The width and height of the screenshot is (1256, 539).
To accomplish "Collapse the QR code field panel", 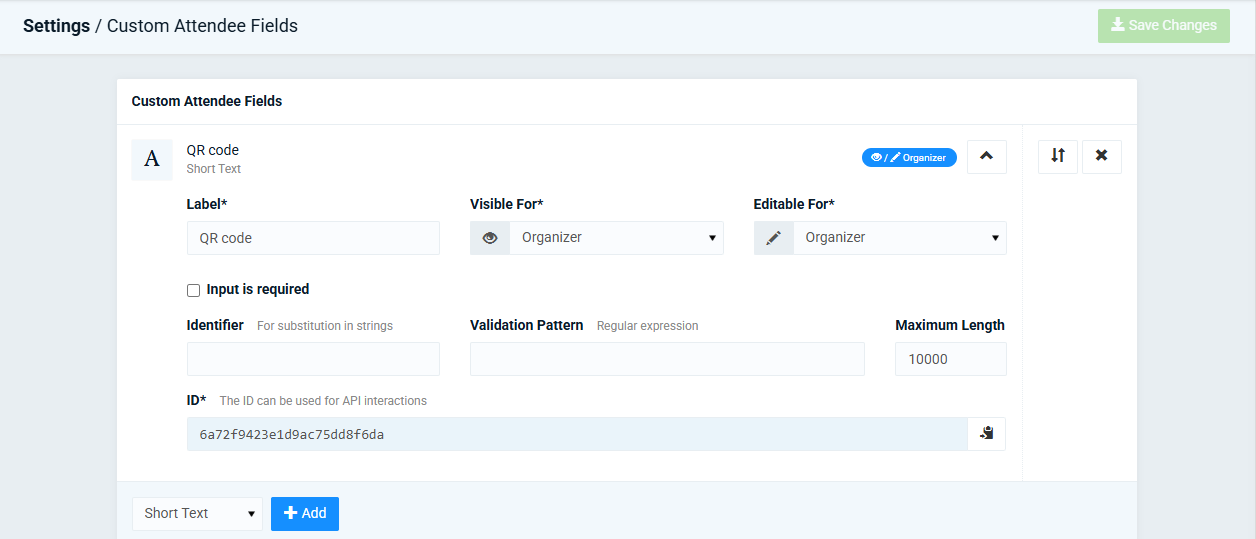I will (986, 156).
